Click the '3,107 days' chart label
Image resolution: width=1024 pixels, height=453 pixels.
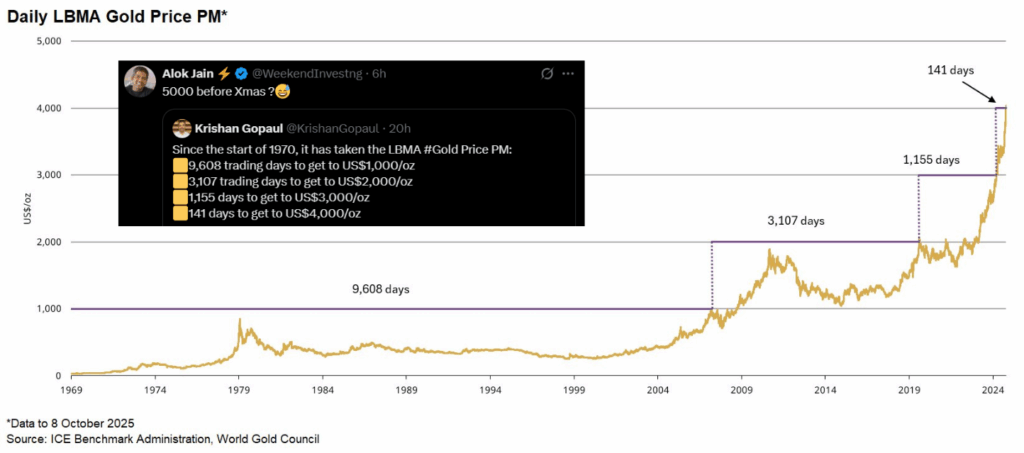[x=797, y=220]
